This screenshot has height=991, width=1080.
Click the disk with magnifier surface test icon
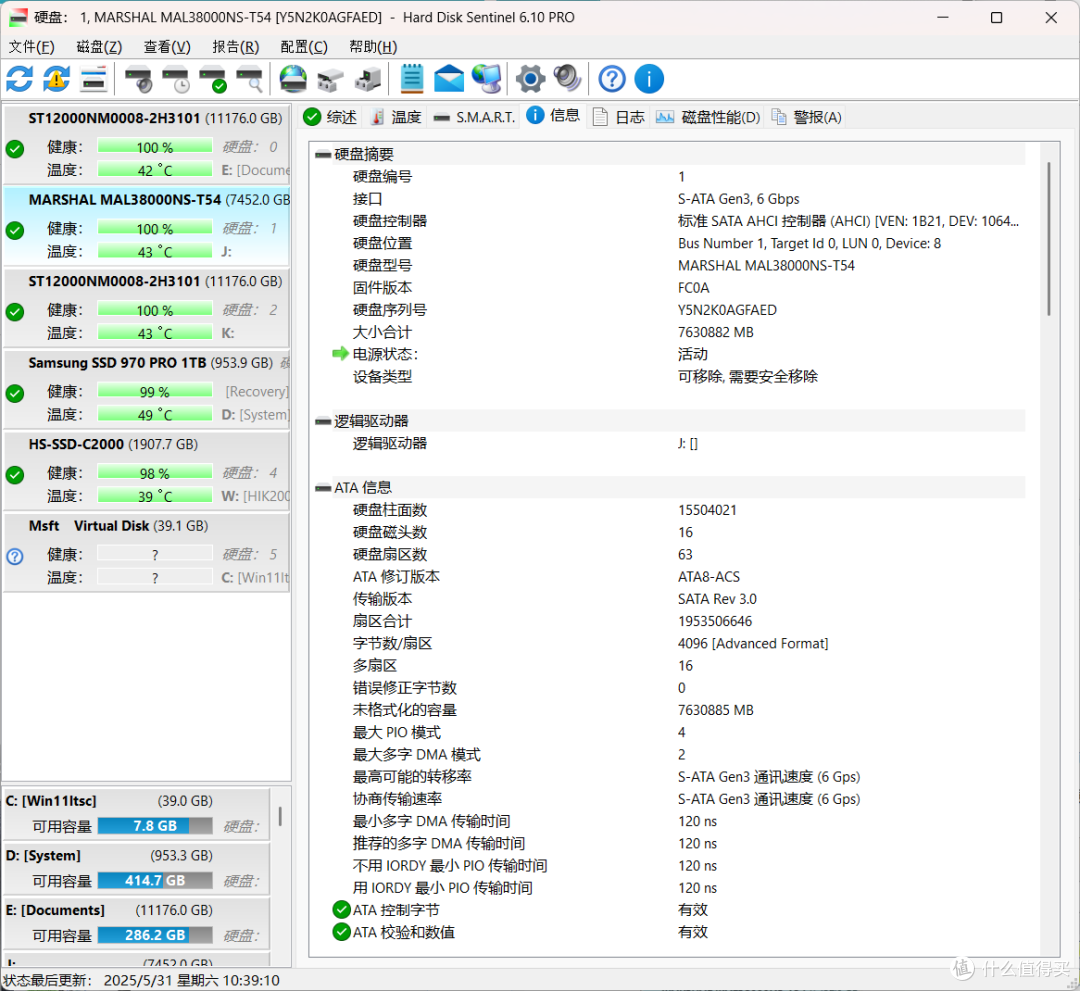[249, 79]
